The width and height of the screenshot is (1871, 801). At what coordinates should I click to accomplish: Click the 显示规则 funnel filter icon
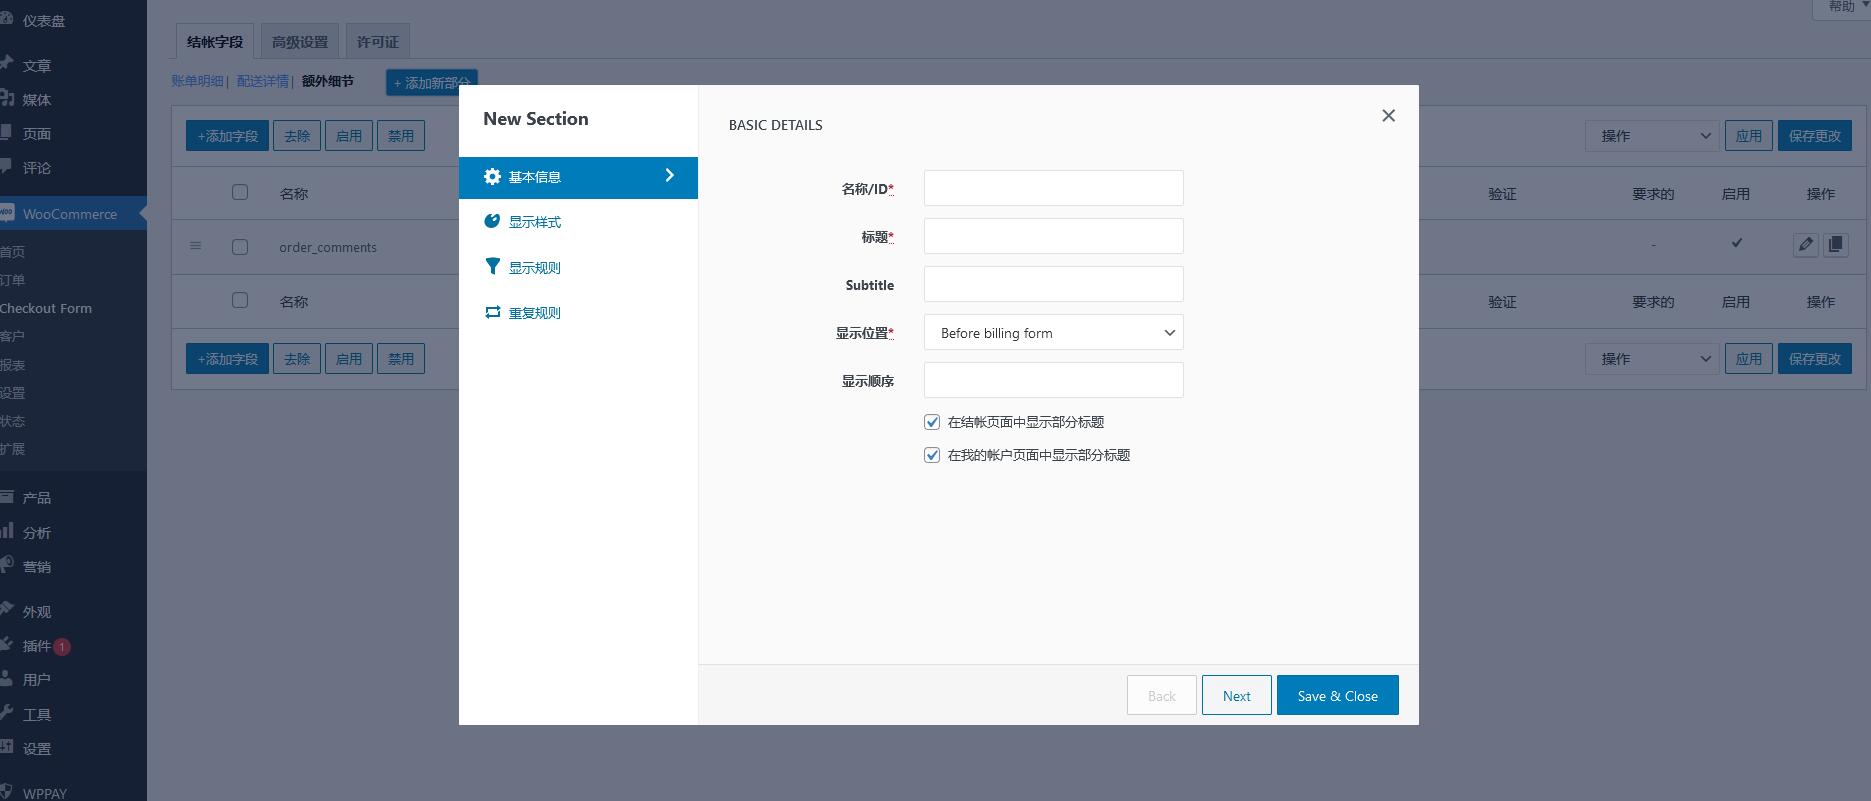(492, 266)
